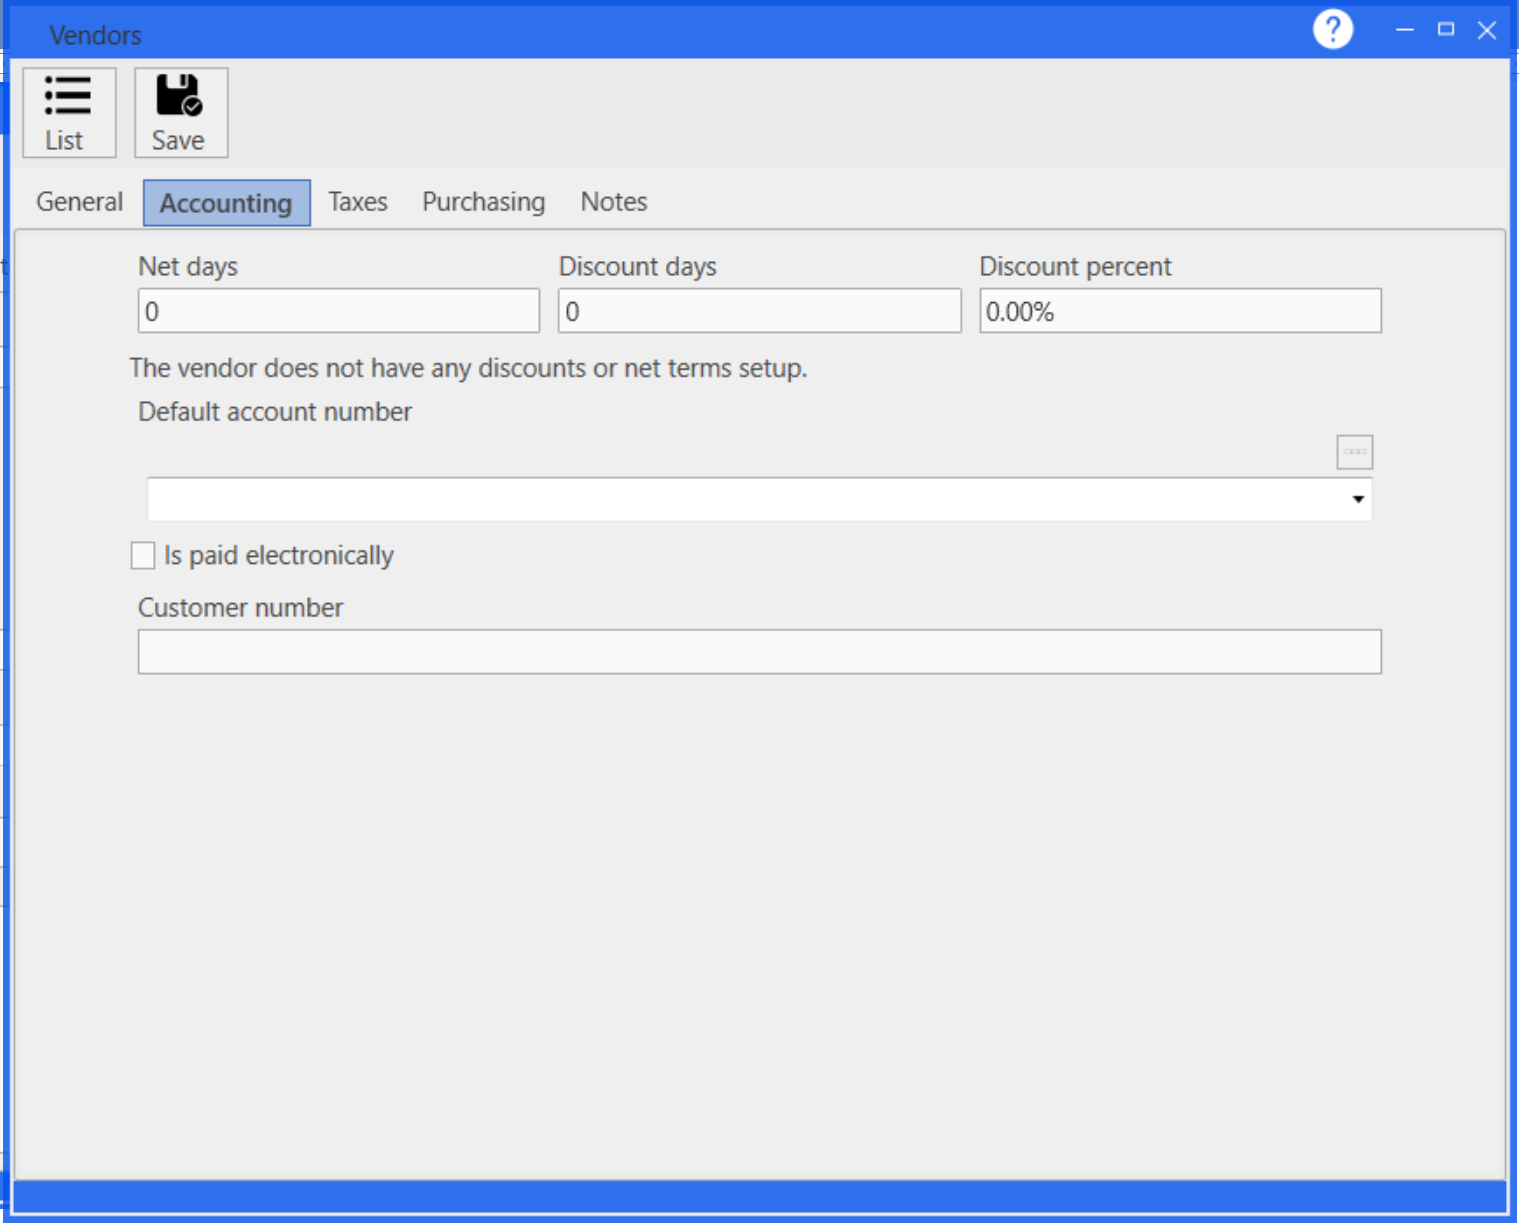Click the Customer number text box
Screen dimensions: 1519x1223
pyautogui.click(x=759, y=652)
